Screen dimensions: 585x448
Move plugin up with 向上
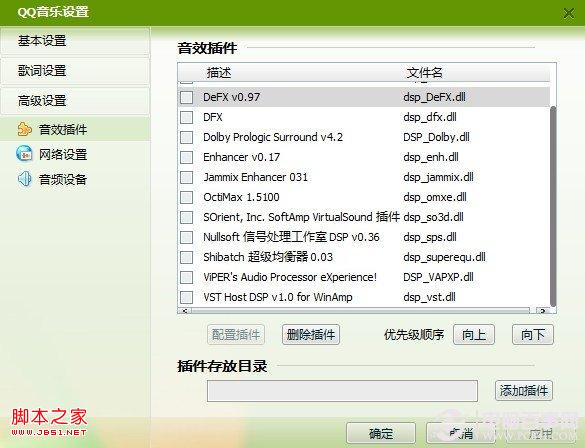coord(474,335)
